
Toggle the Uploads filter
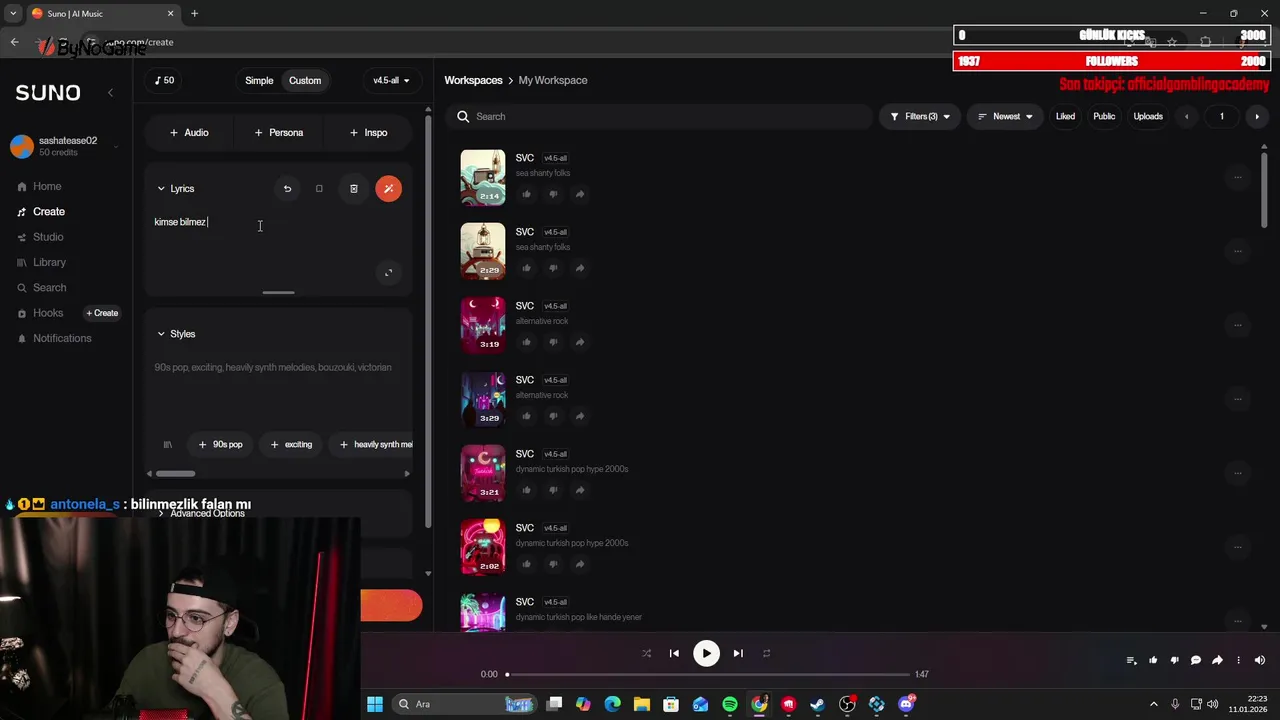pyautogui.click(x=1148, y=116)
